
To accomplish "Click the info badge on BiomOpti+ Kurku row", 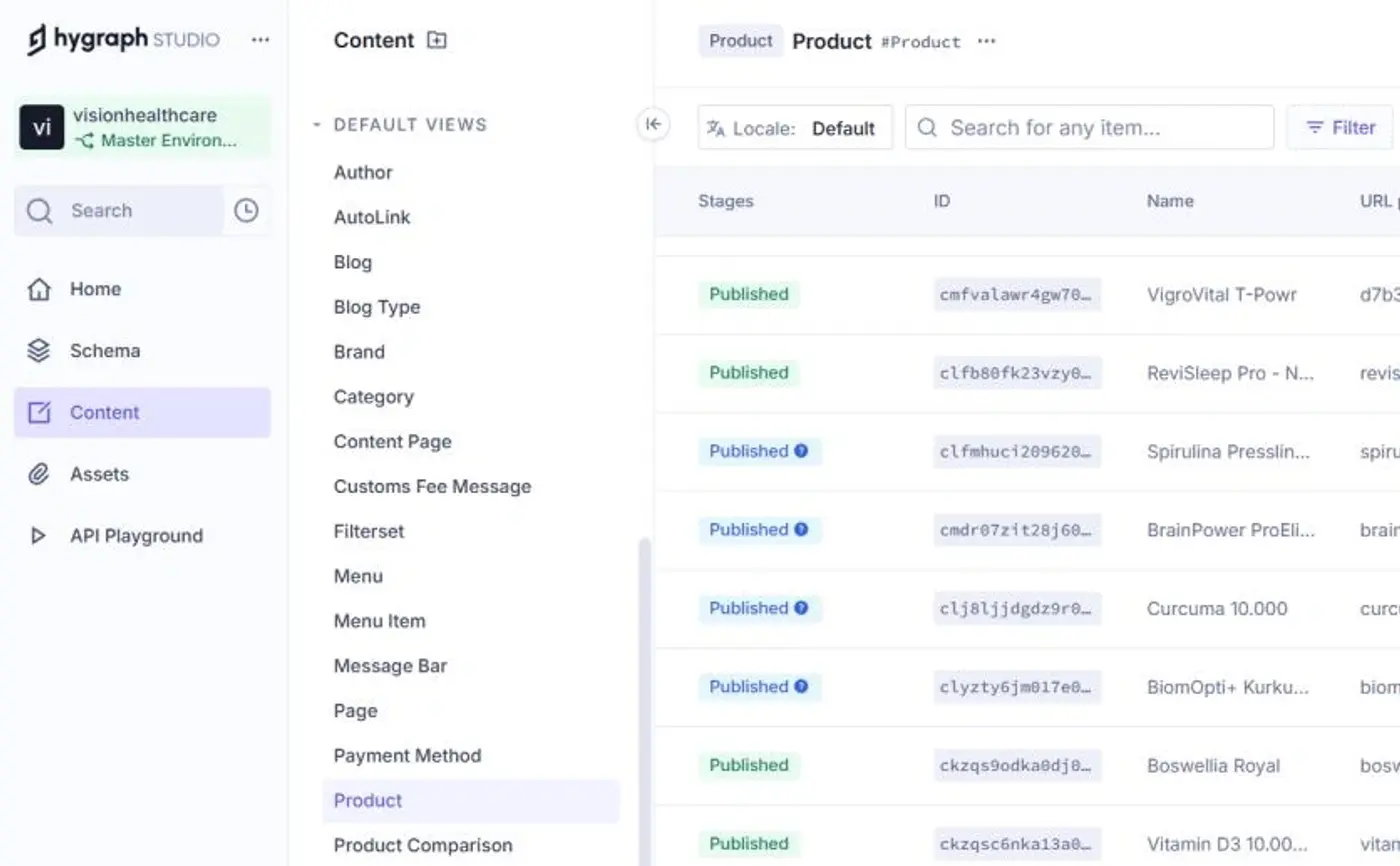I will pyautogui.click(x=801, y=686).
